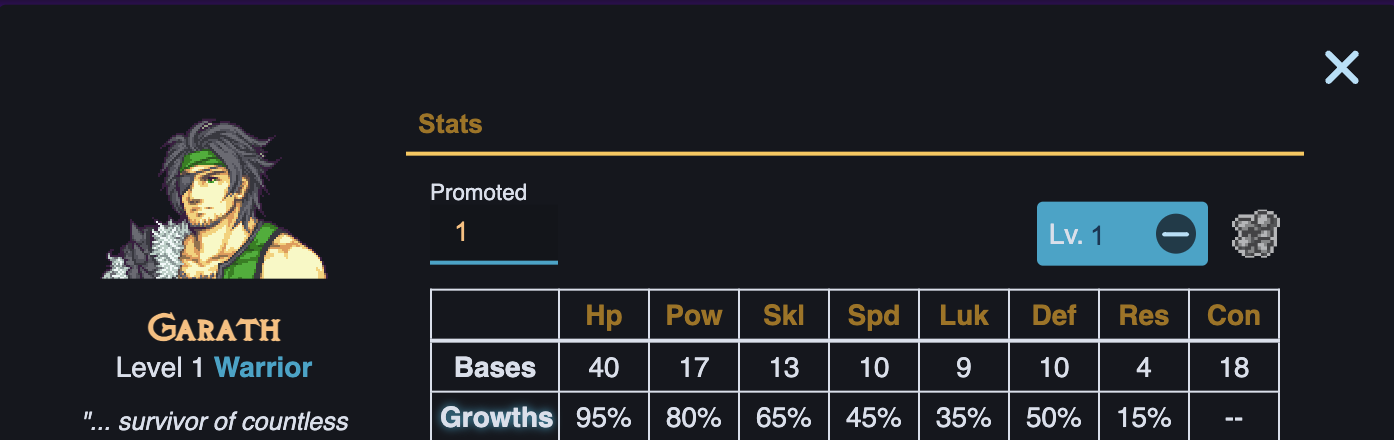This screenshot has width=1394, height=440.
Task: Open the Warrior class link
Action: [263, 367]
